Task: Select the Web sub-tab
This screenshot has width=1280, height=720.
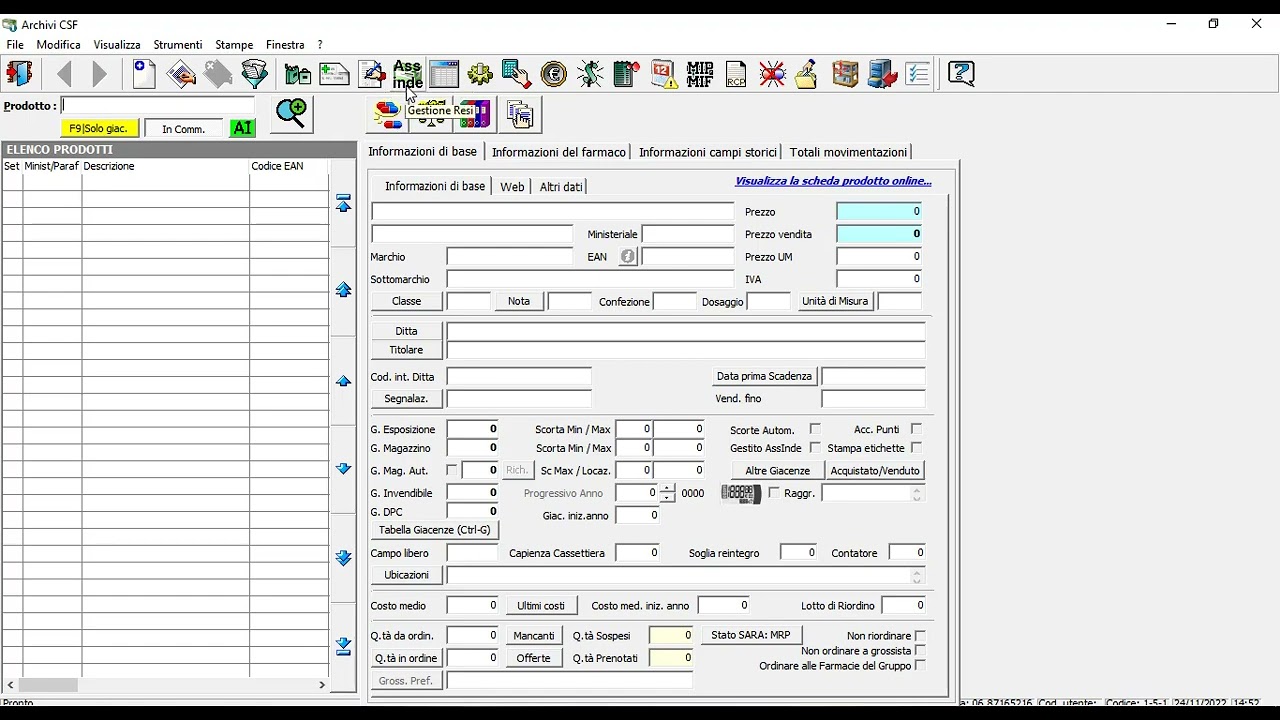Action: click(x=512, y=187)
